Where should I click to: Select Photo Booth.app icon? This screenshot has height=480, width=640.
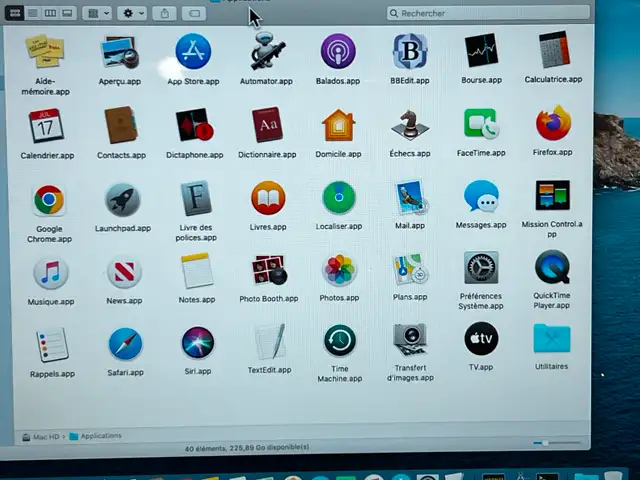click(269, 270)
